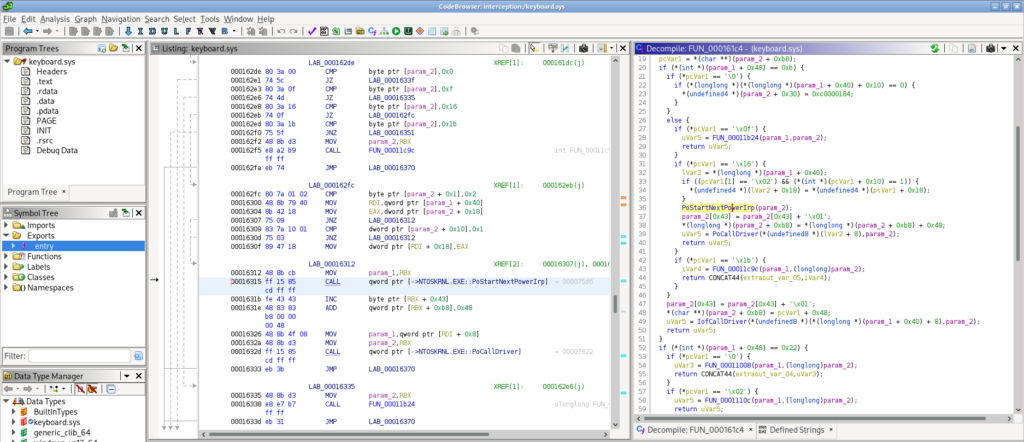This screenshot has width=1024, height=442.
Task: Open the Help menu
Action: tap(266, 19)
